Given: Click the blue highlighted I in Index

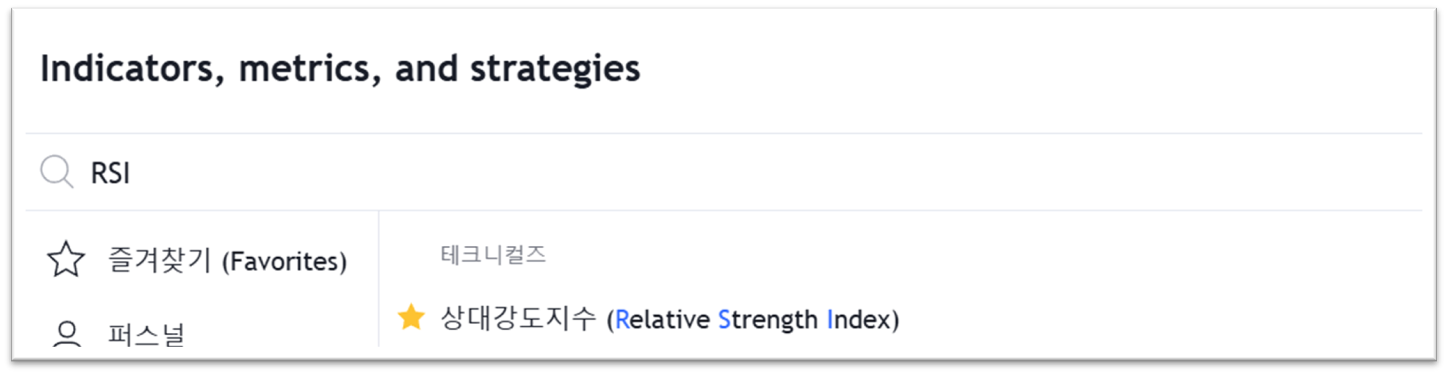Looking at the screenshot, I should coord(830,320).
